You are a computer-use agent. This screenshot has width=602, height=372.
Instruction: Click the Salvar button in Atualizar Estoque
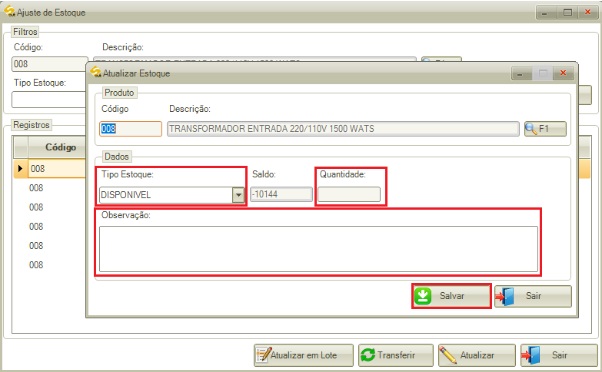[x=452, y=296]
